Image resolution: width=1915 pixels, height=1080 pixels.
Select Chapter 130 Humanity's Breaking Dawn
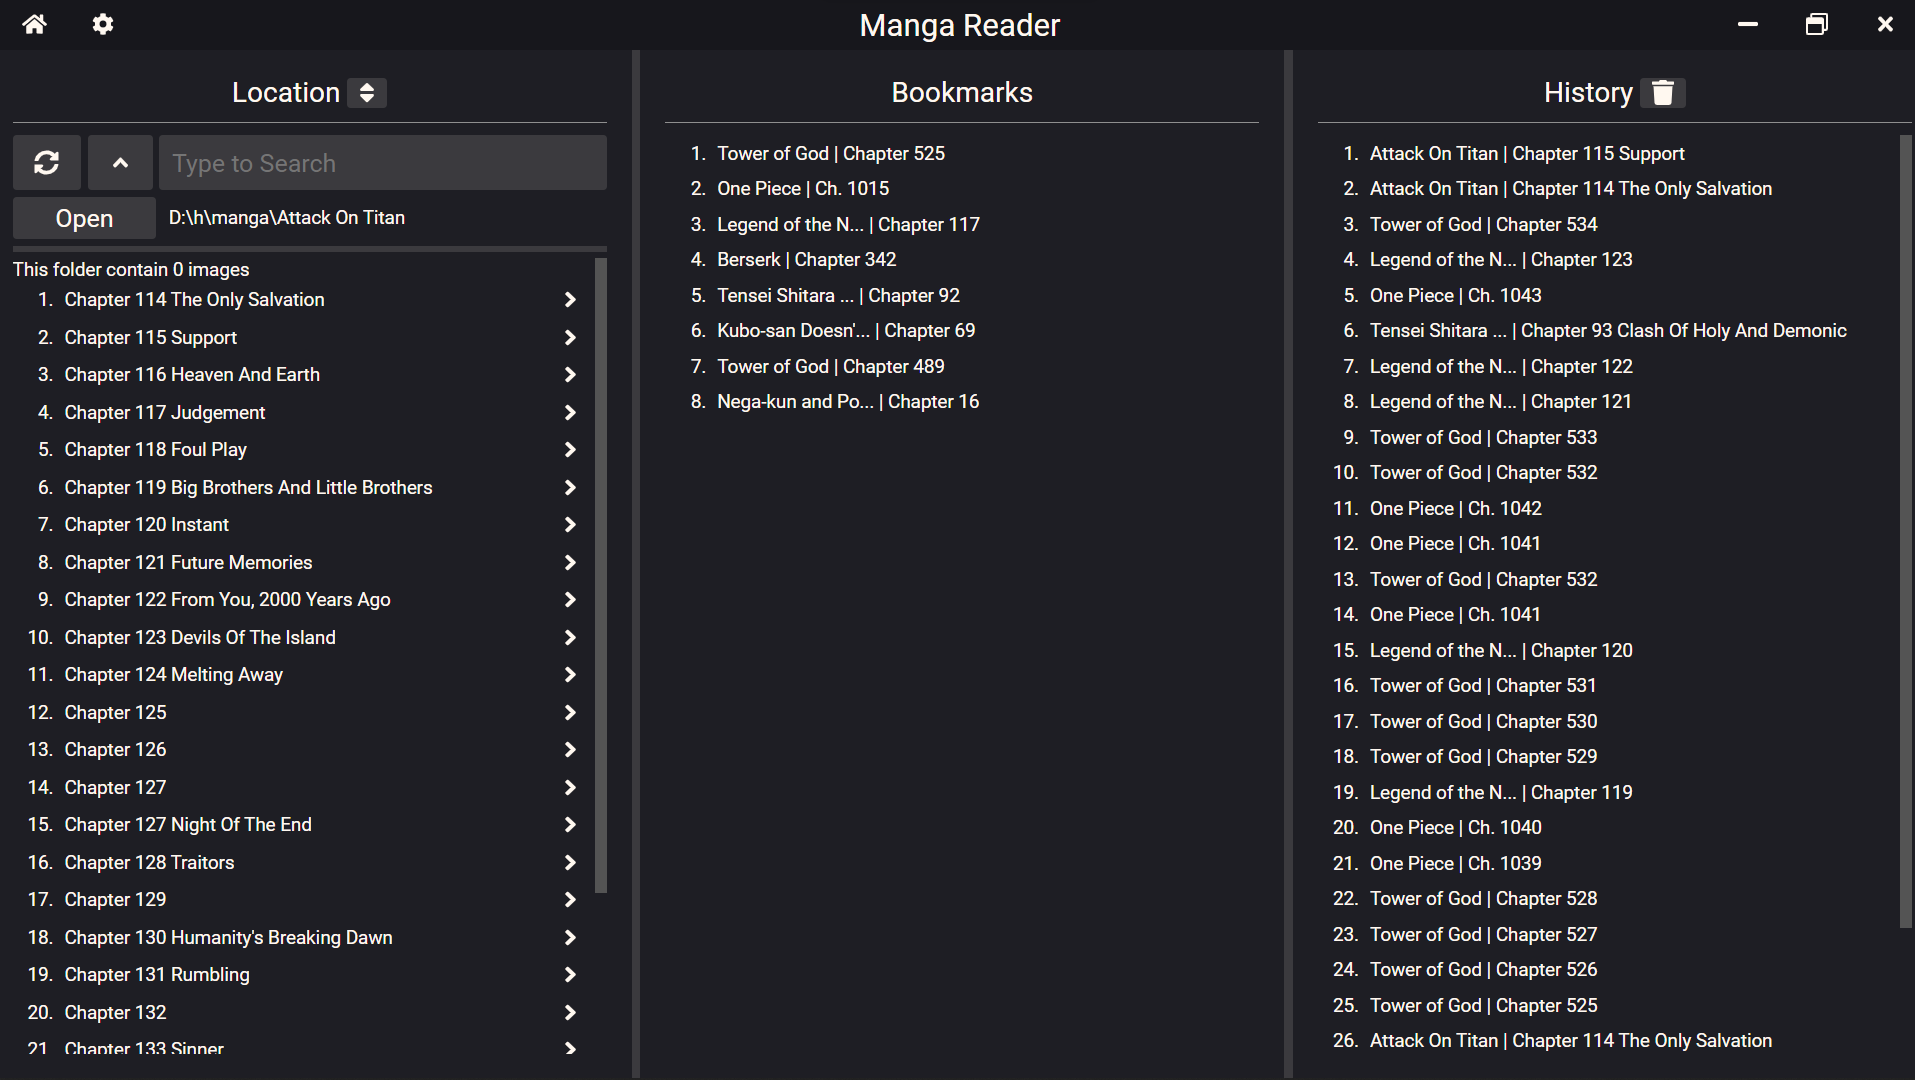click(x=228, y=938)
